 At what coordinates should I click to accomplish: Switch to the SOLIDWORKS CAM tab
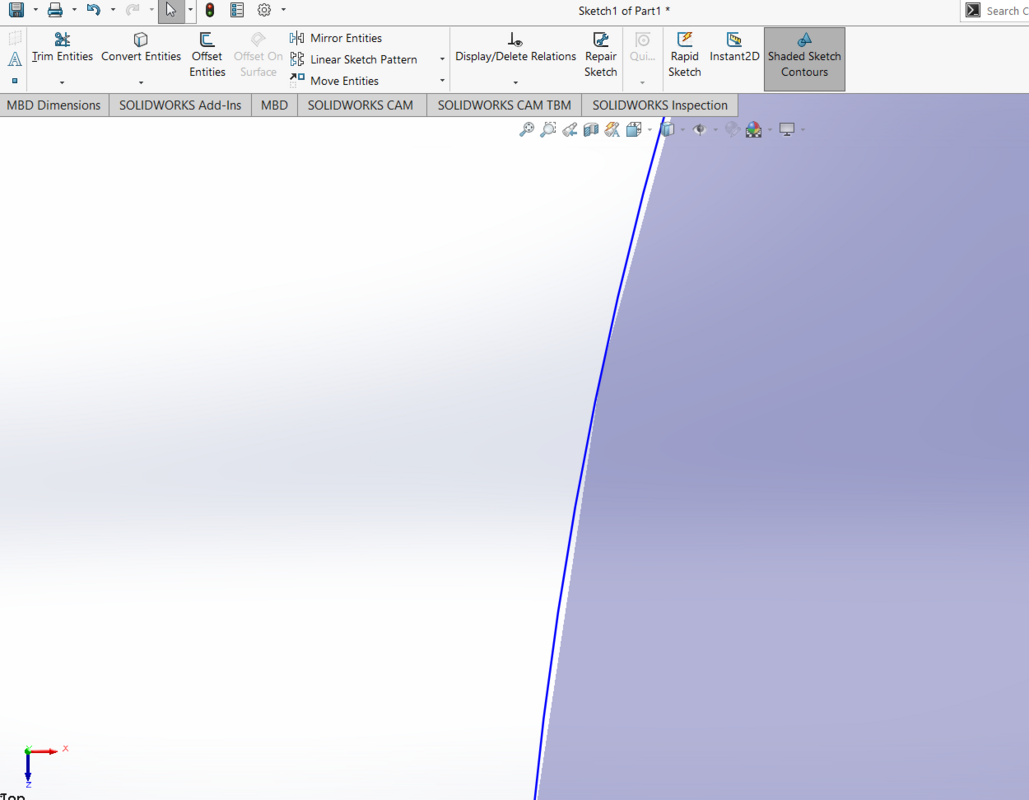click(x=360, y=104)
